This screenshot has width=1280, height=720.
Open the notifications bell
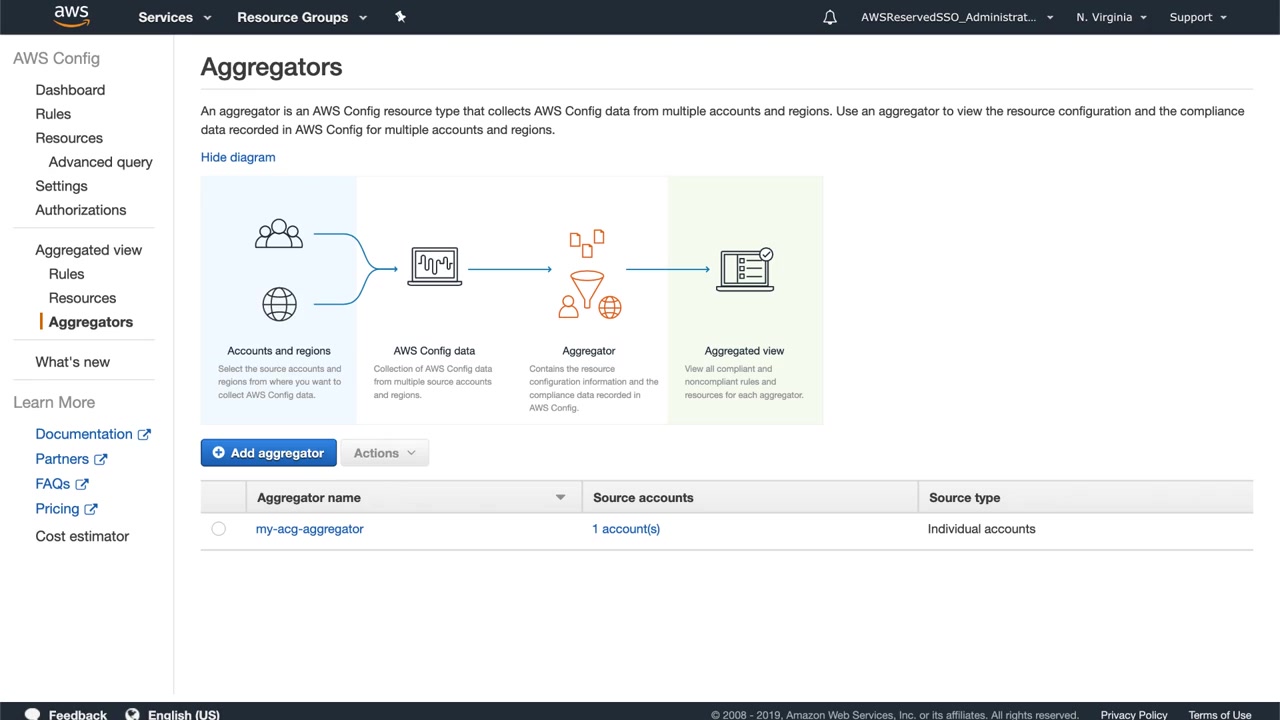tap(830, 17)
